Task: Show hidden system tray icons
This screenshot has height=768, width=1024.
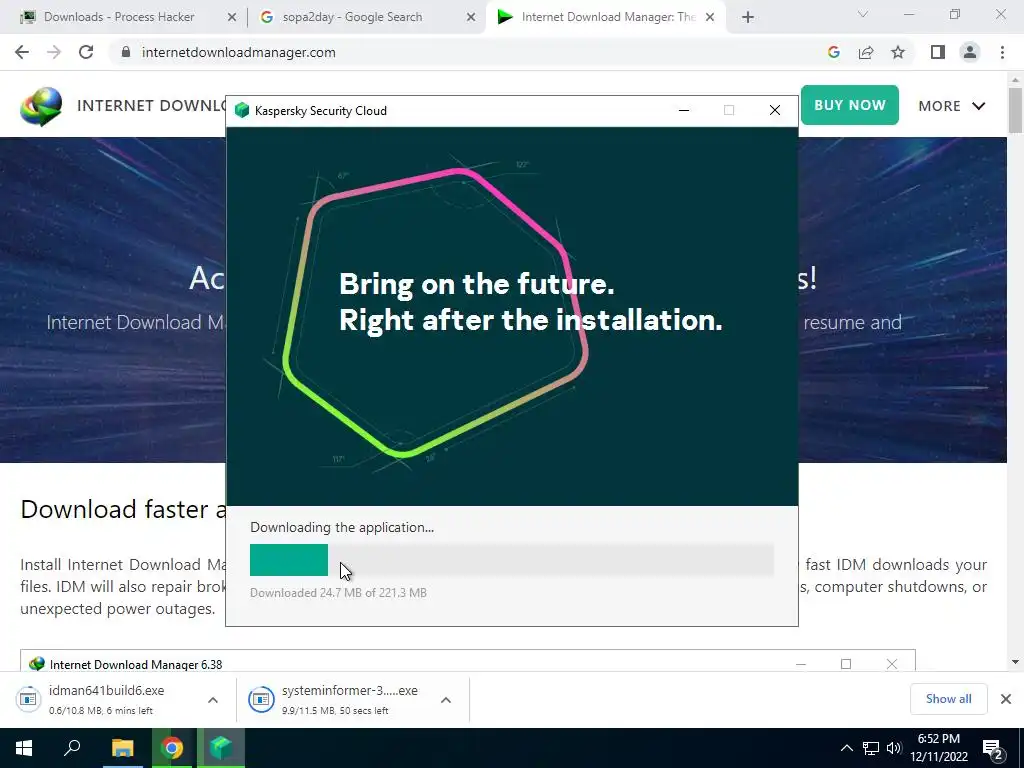Action: 846,748
